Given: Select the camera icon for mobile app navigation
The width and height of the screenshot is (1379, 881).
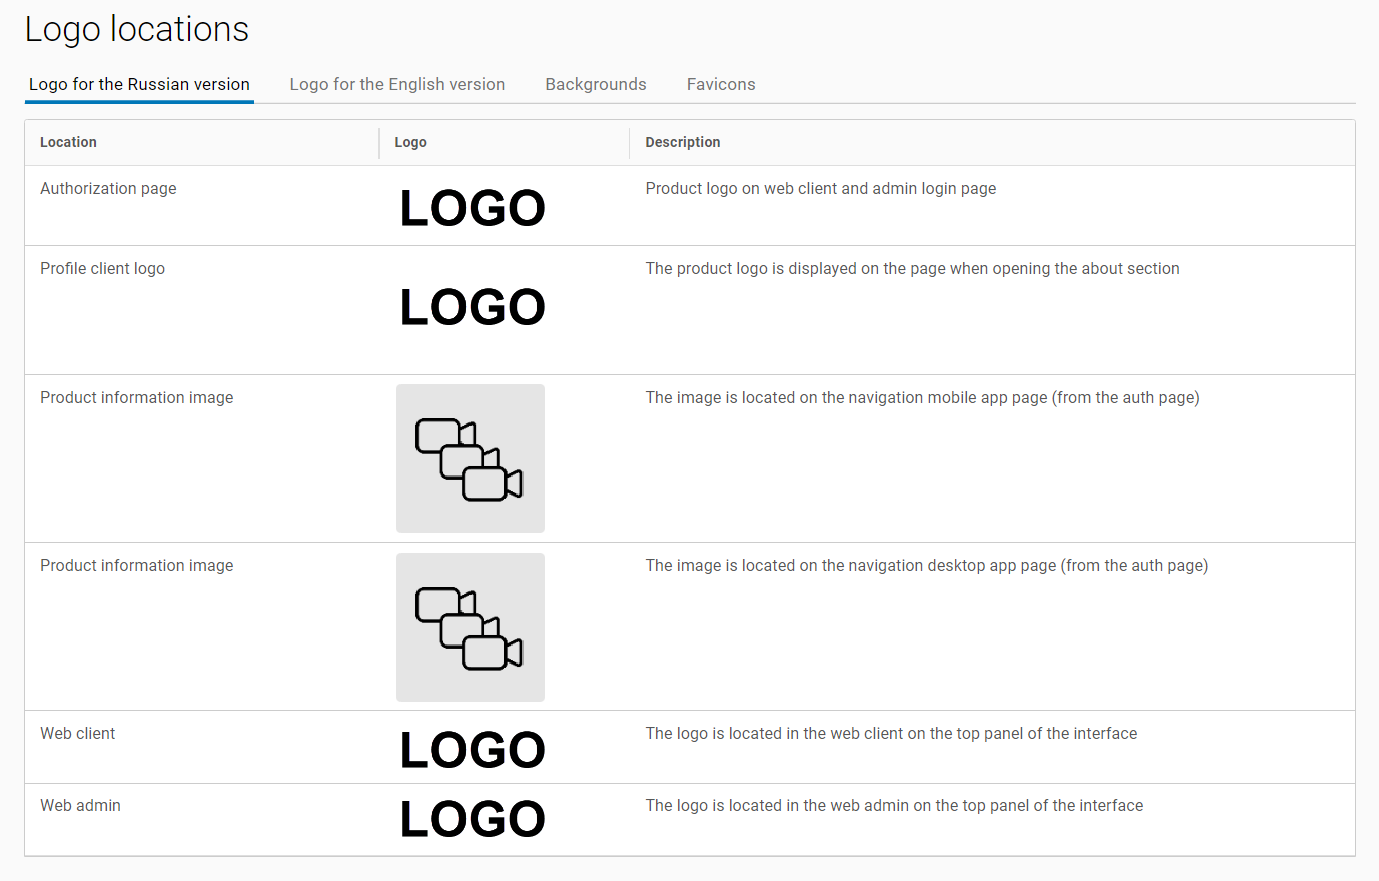Looking at the screenshot, I should click(470, 458).
